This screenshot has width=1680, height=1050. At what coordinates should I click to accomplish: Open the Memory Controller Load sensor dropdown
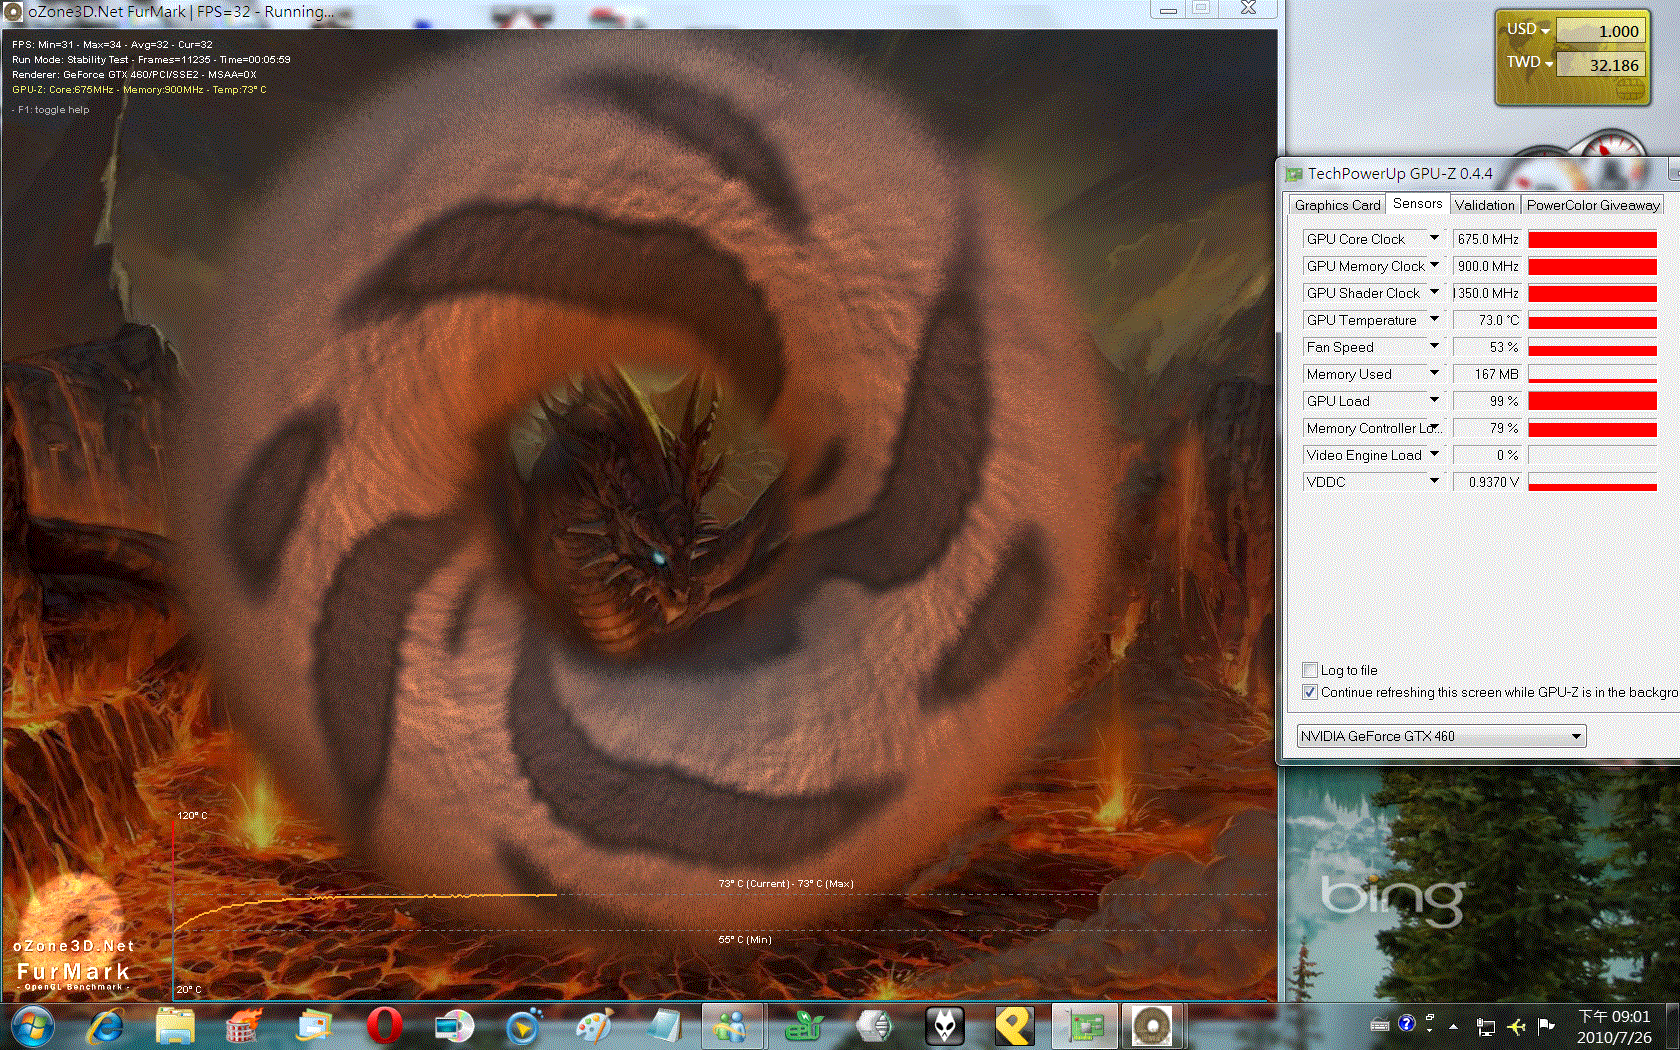(1434, 427)
